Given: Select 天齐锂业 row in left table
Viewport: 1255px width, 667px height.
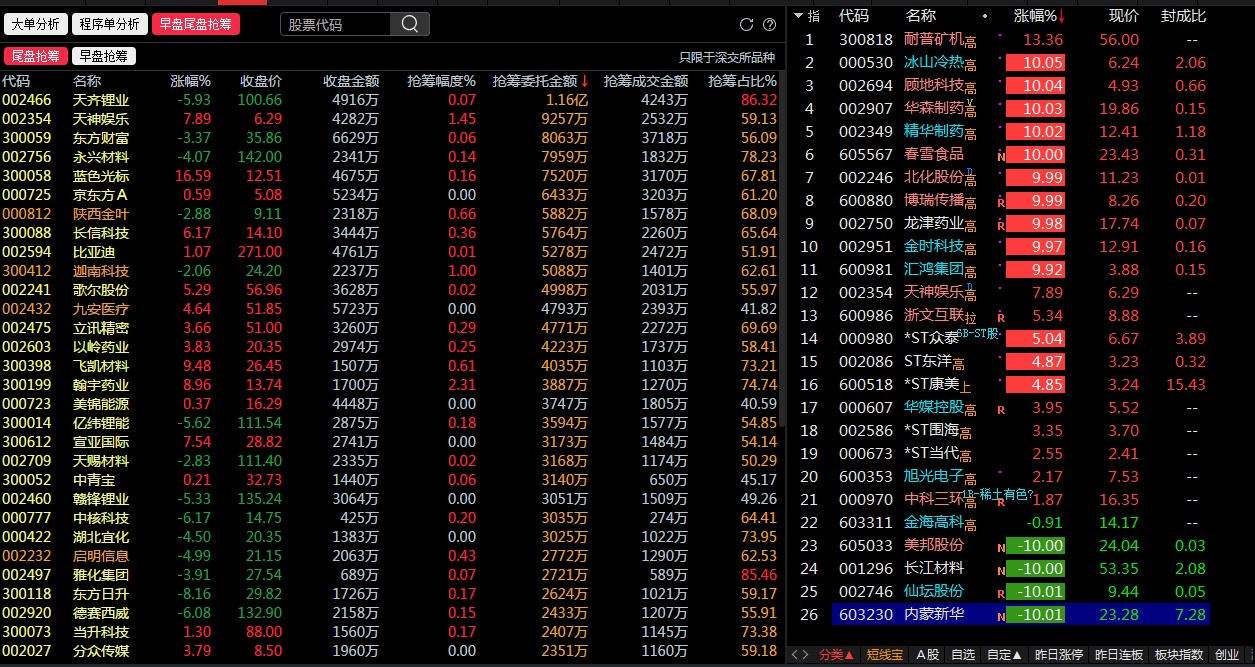Looking at the screenshot, I should [x=390, y=100].
